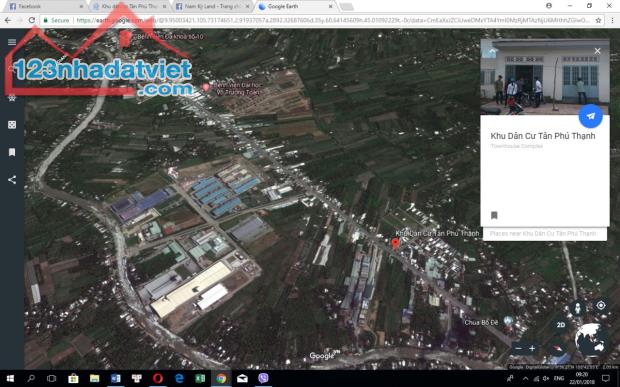
Task: Click the Share icon in left sidebar
Action: pos(12,179)
